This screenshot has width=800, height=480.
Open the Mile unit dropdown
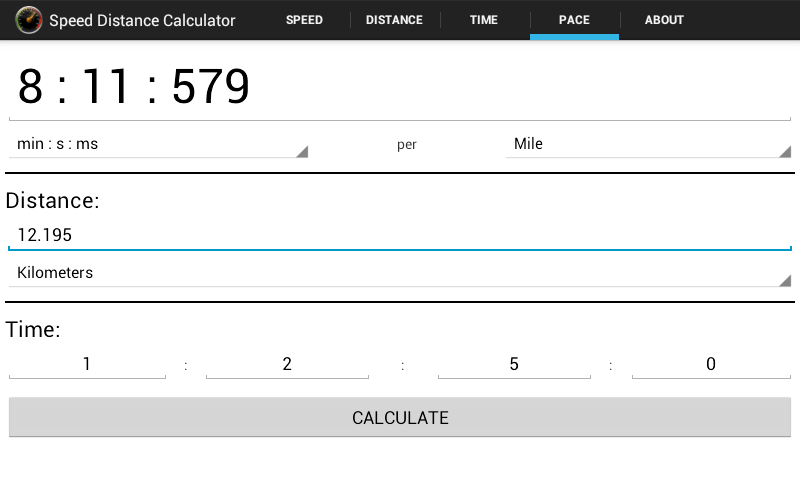point(647,144)
